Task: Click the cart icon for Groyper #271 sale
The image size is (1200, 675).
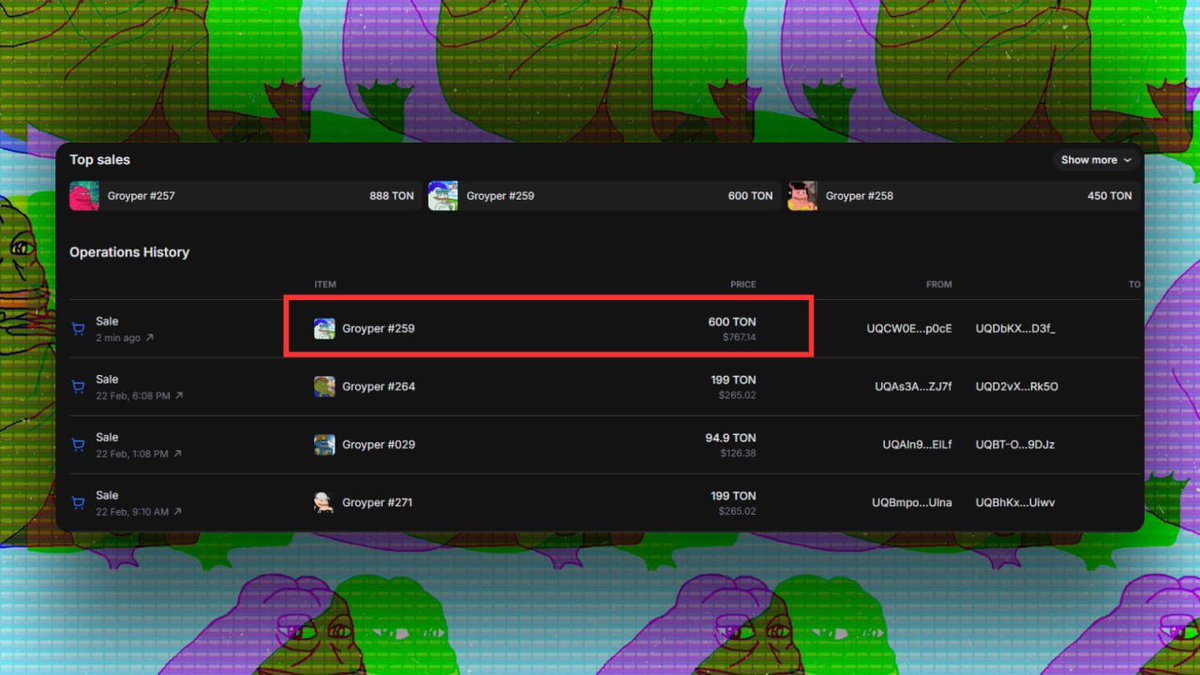Action: [78, 503]
